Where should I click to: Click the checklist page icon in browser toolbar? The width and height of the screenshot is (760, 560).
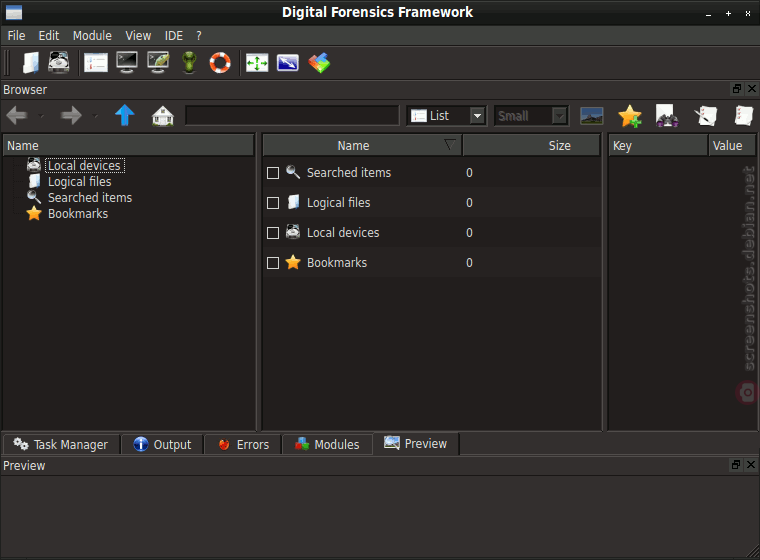[x=744, y=116]
